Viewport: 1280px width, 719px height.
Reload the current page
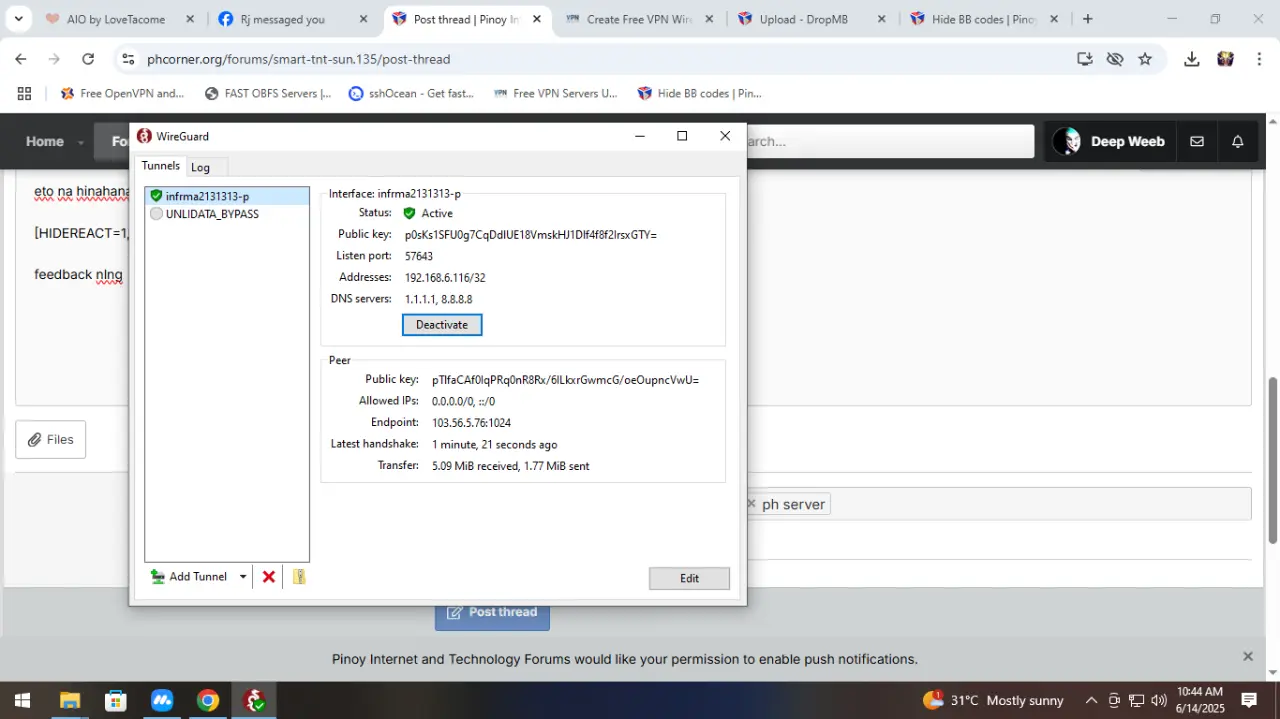[x=88, y=59]
